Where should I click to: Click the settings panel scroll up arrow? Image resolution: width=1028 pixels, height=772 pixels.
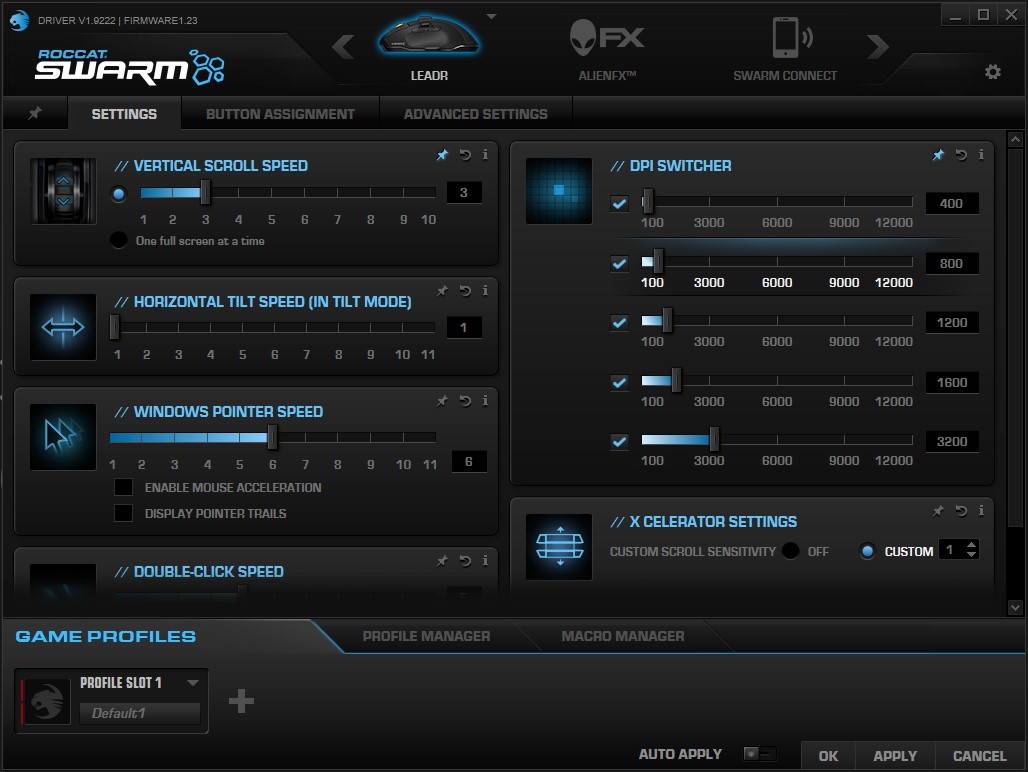1015,140
